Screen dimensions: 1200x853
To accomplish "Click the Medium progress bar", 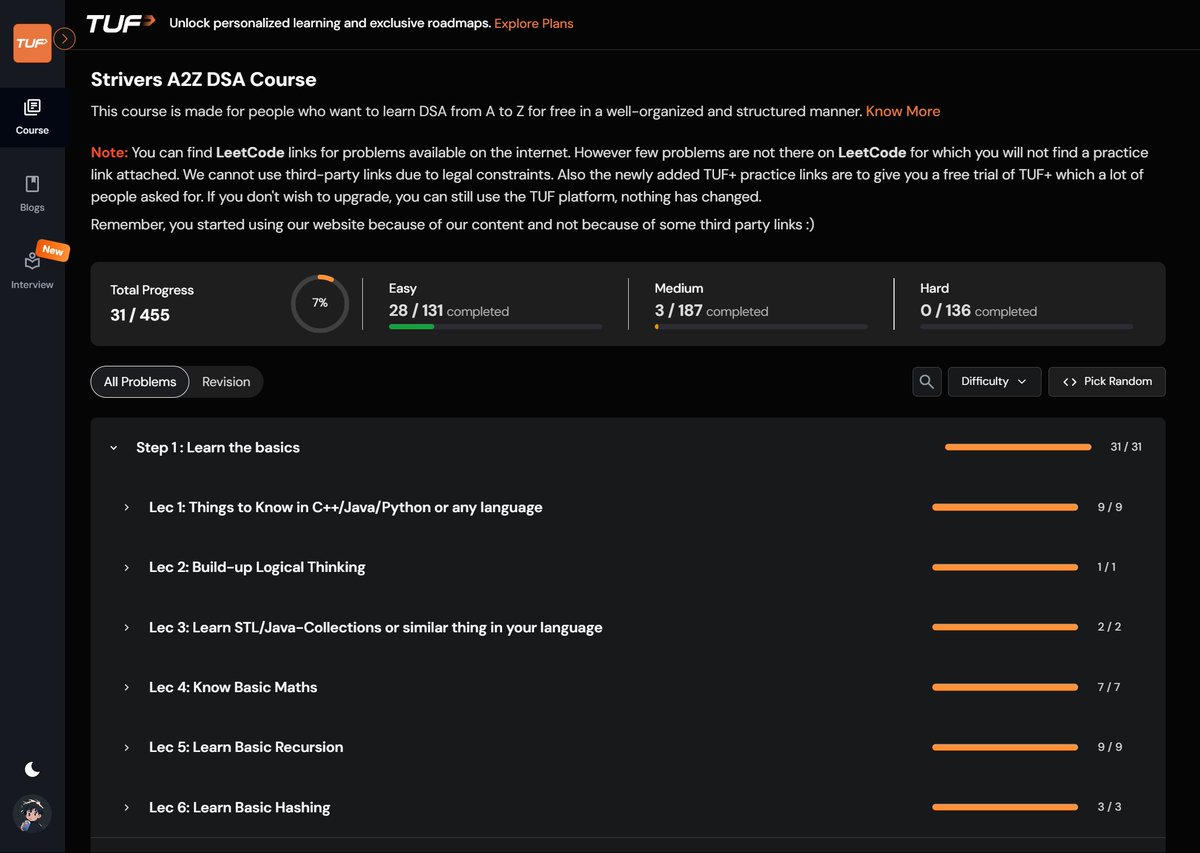I will point(761,327).
